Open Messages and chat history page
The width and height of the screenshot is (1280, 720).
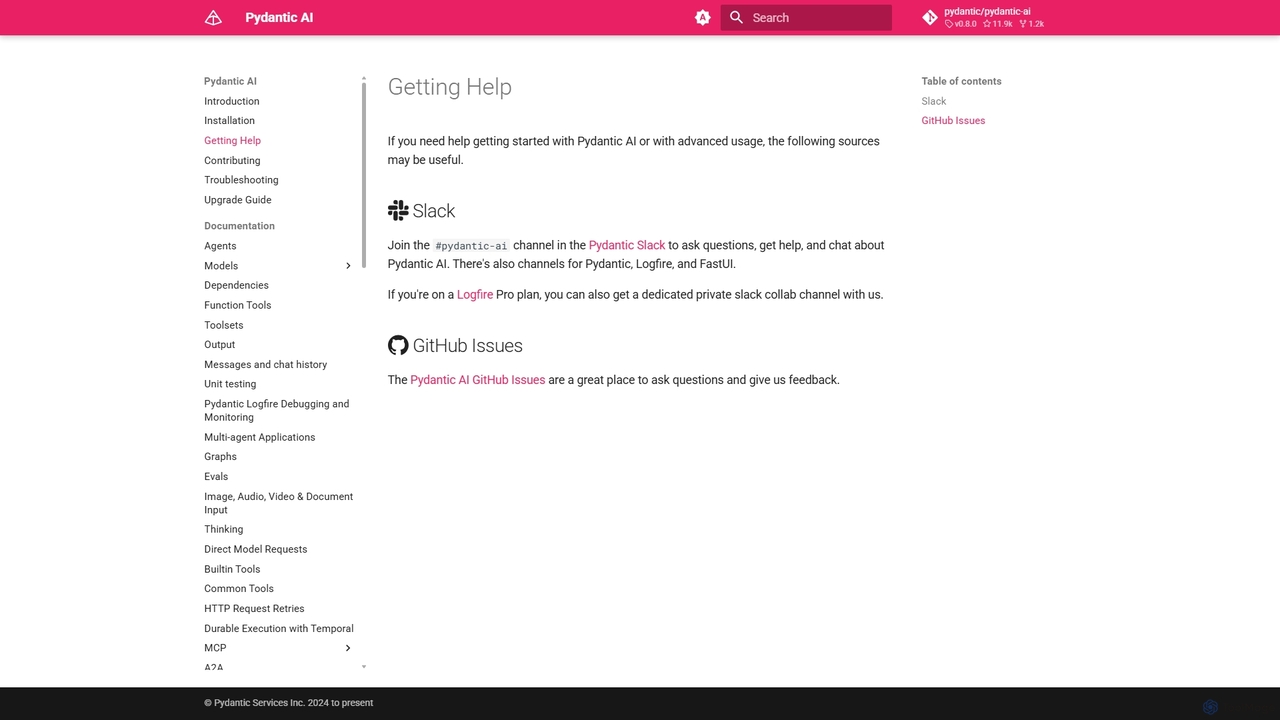pos(266,365)
